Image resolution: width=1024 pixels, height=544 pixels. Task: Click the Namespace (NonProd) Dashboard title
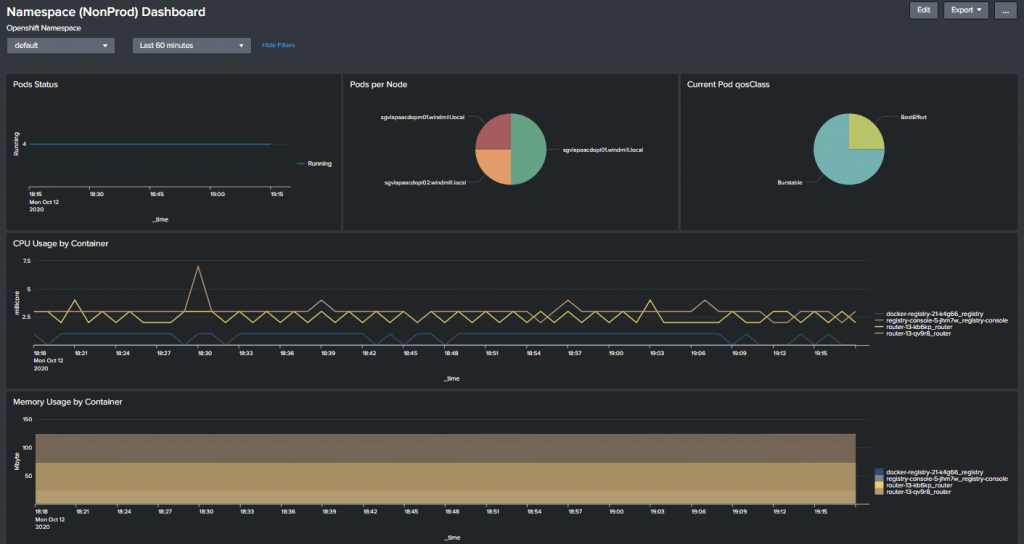point(106,12)
